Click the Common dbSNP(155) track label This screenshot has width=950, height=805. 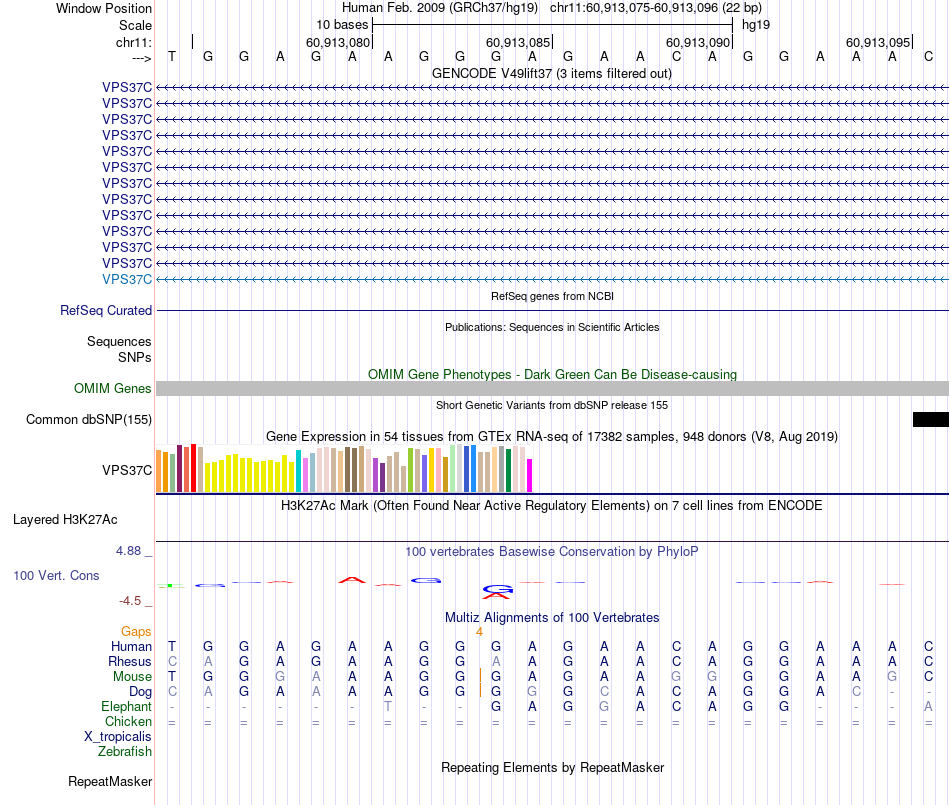(88, 419)
